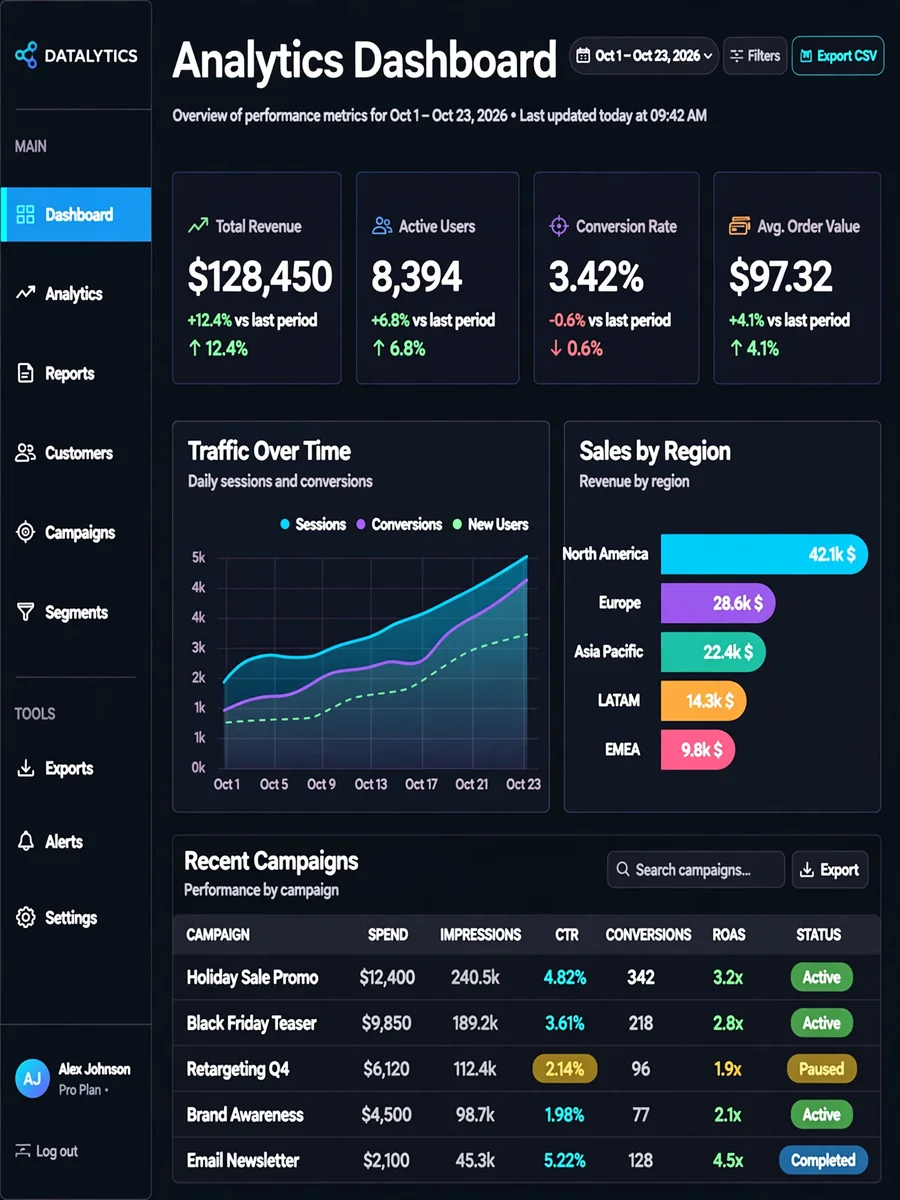Viewport: 900px width, 1200px height.
Task: Click the Avg. Order Value card icon
Action: coord(740,226)
